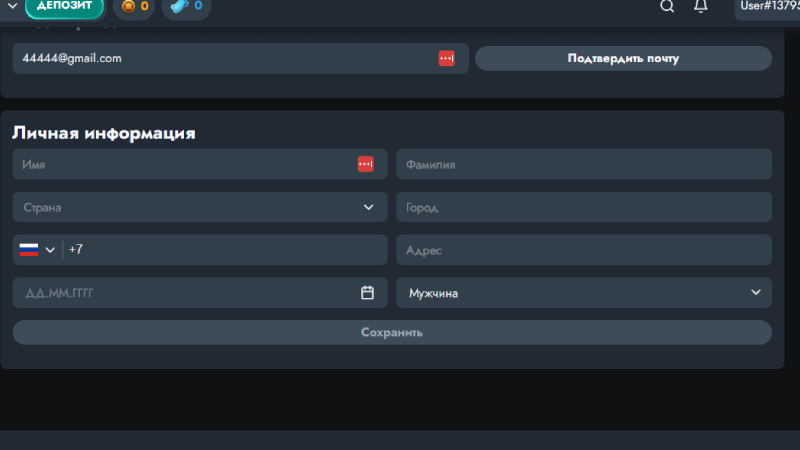Click the red password manager icon in Имя field
The image size is (800, 450).
365,164
